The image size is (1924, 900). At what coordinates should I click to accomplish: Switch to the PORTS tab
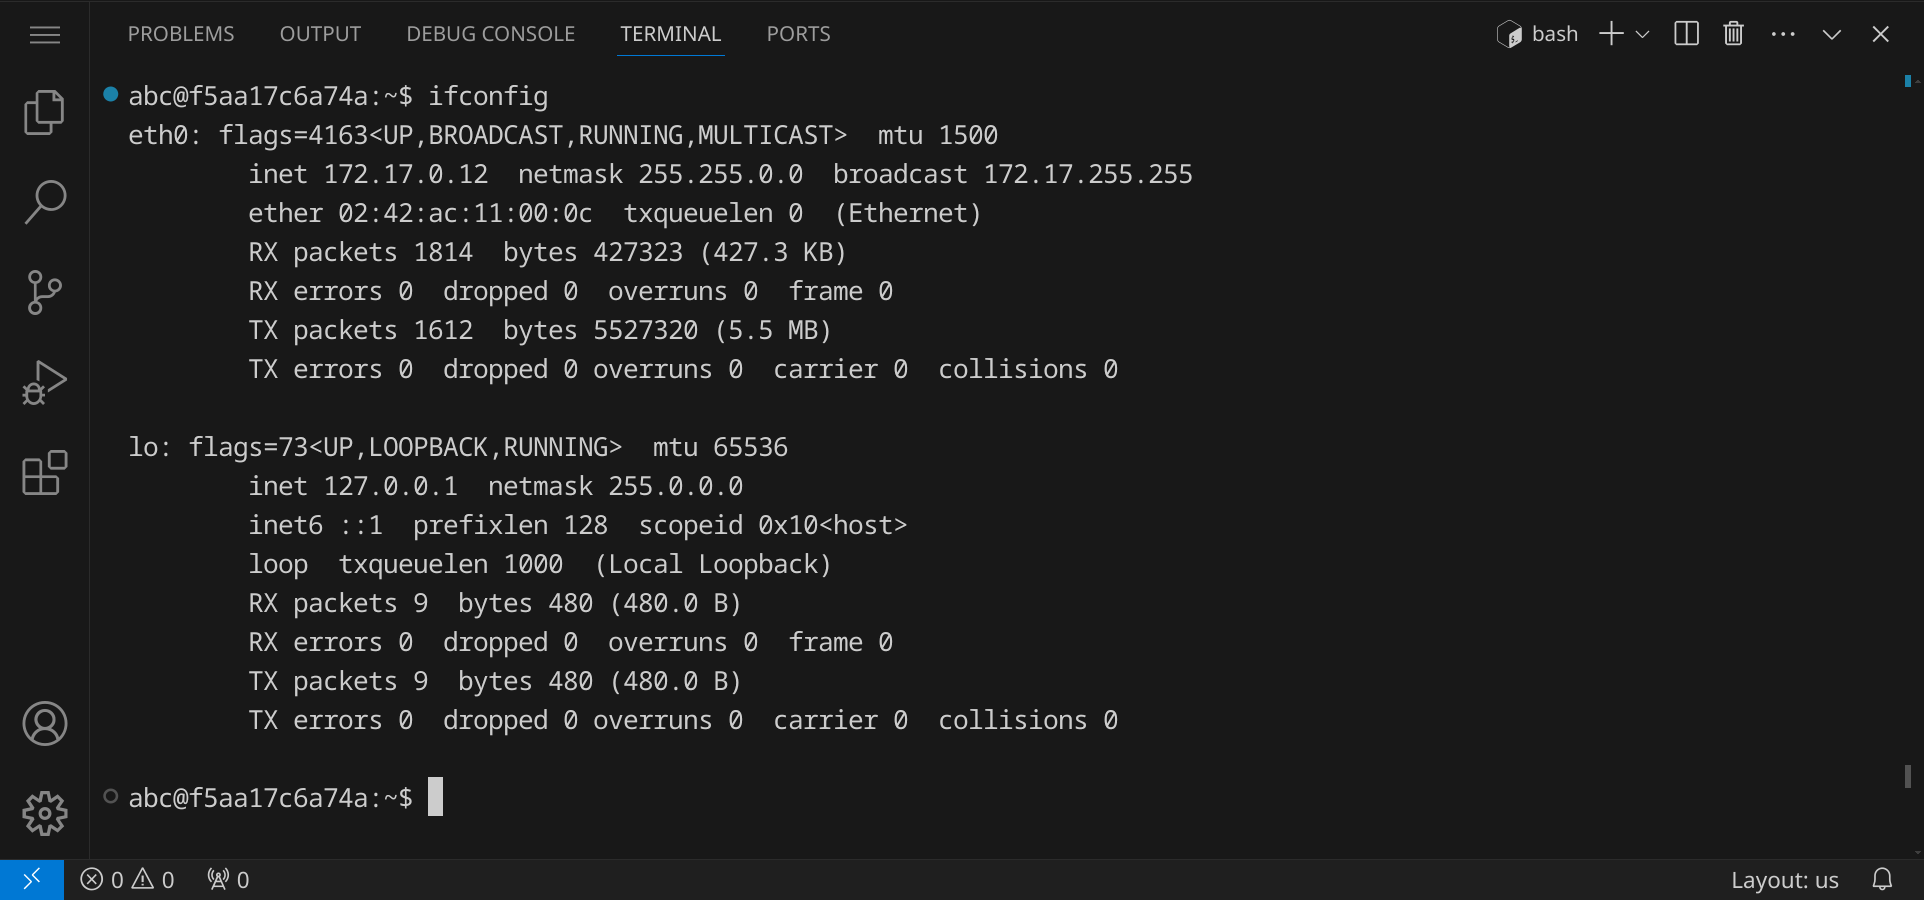click(798, 34)
